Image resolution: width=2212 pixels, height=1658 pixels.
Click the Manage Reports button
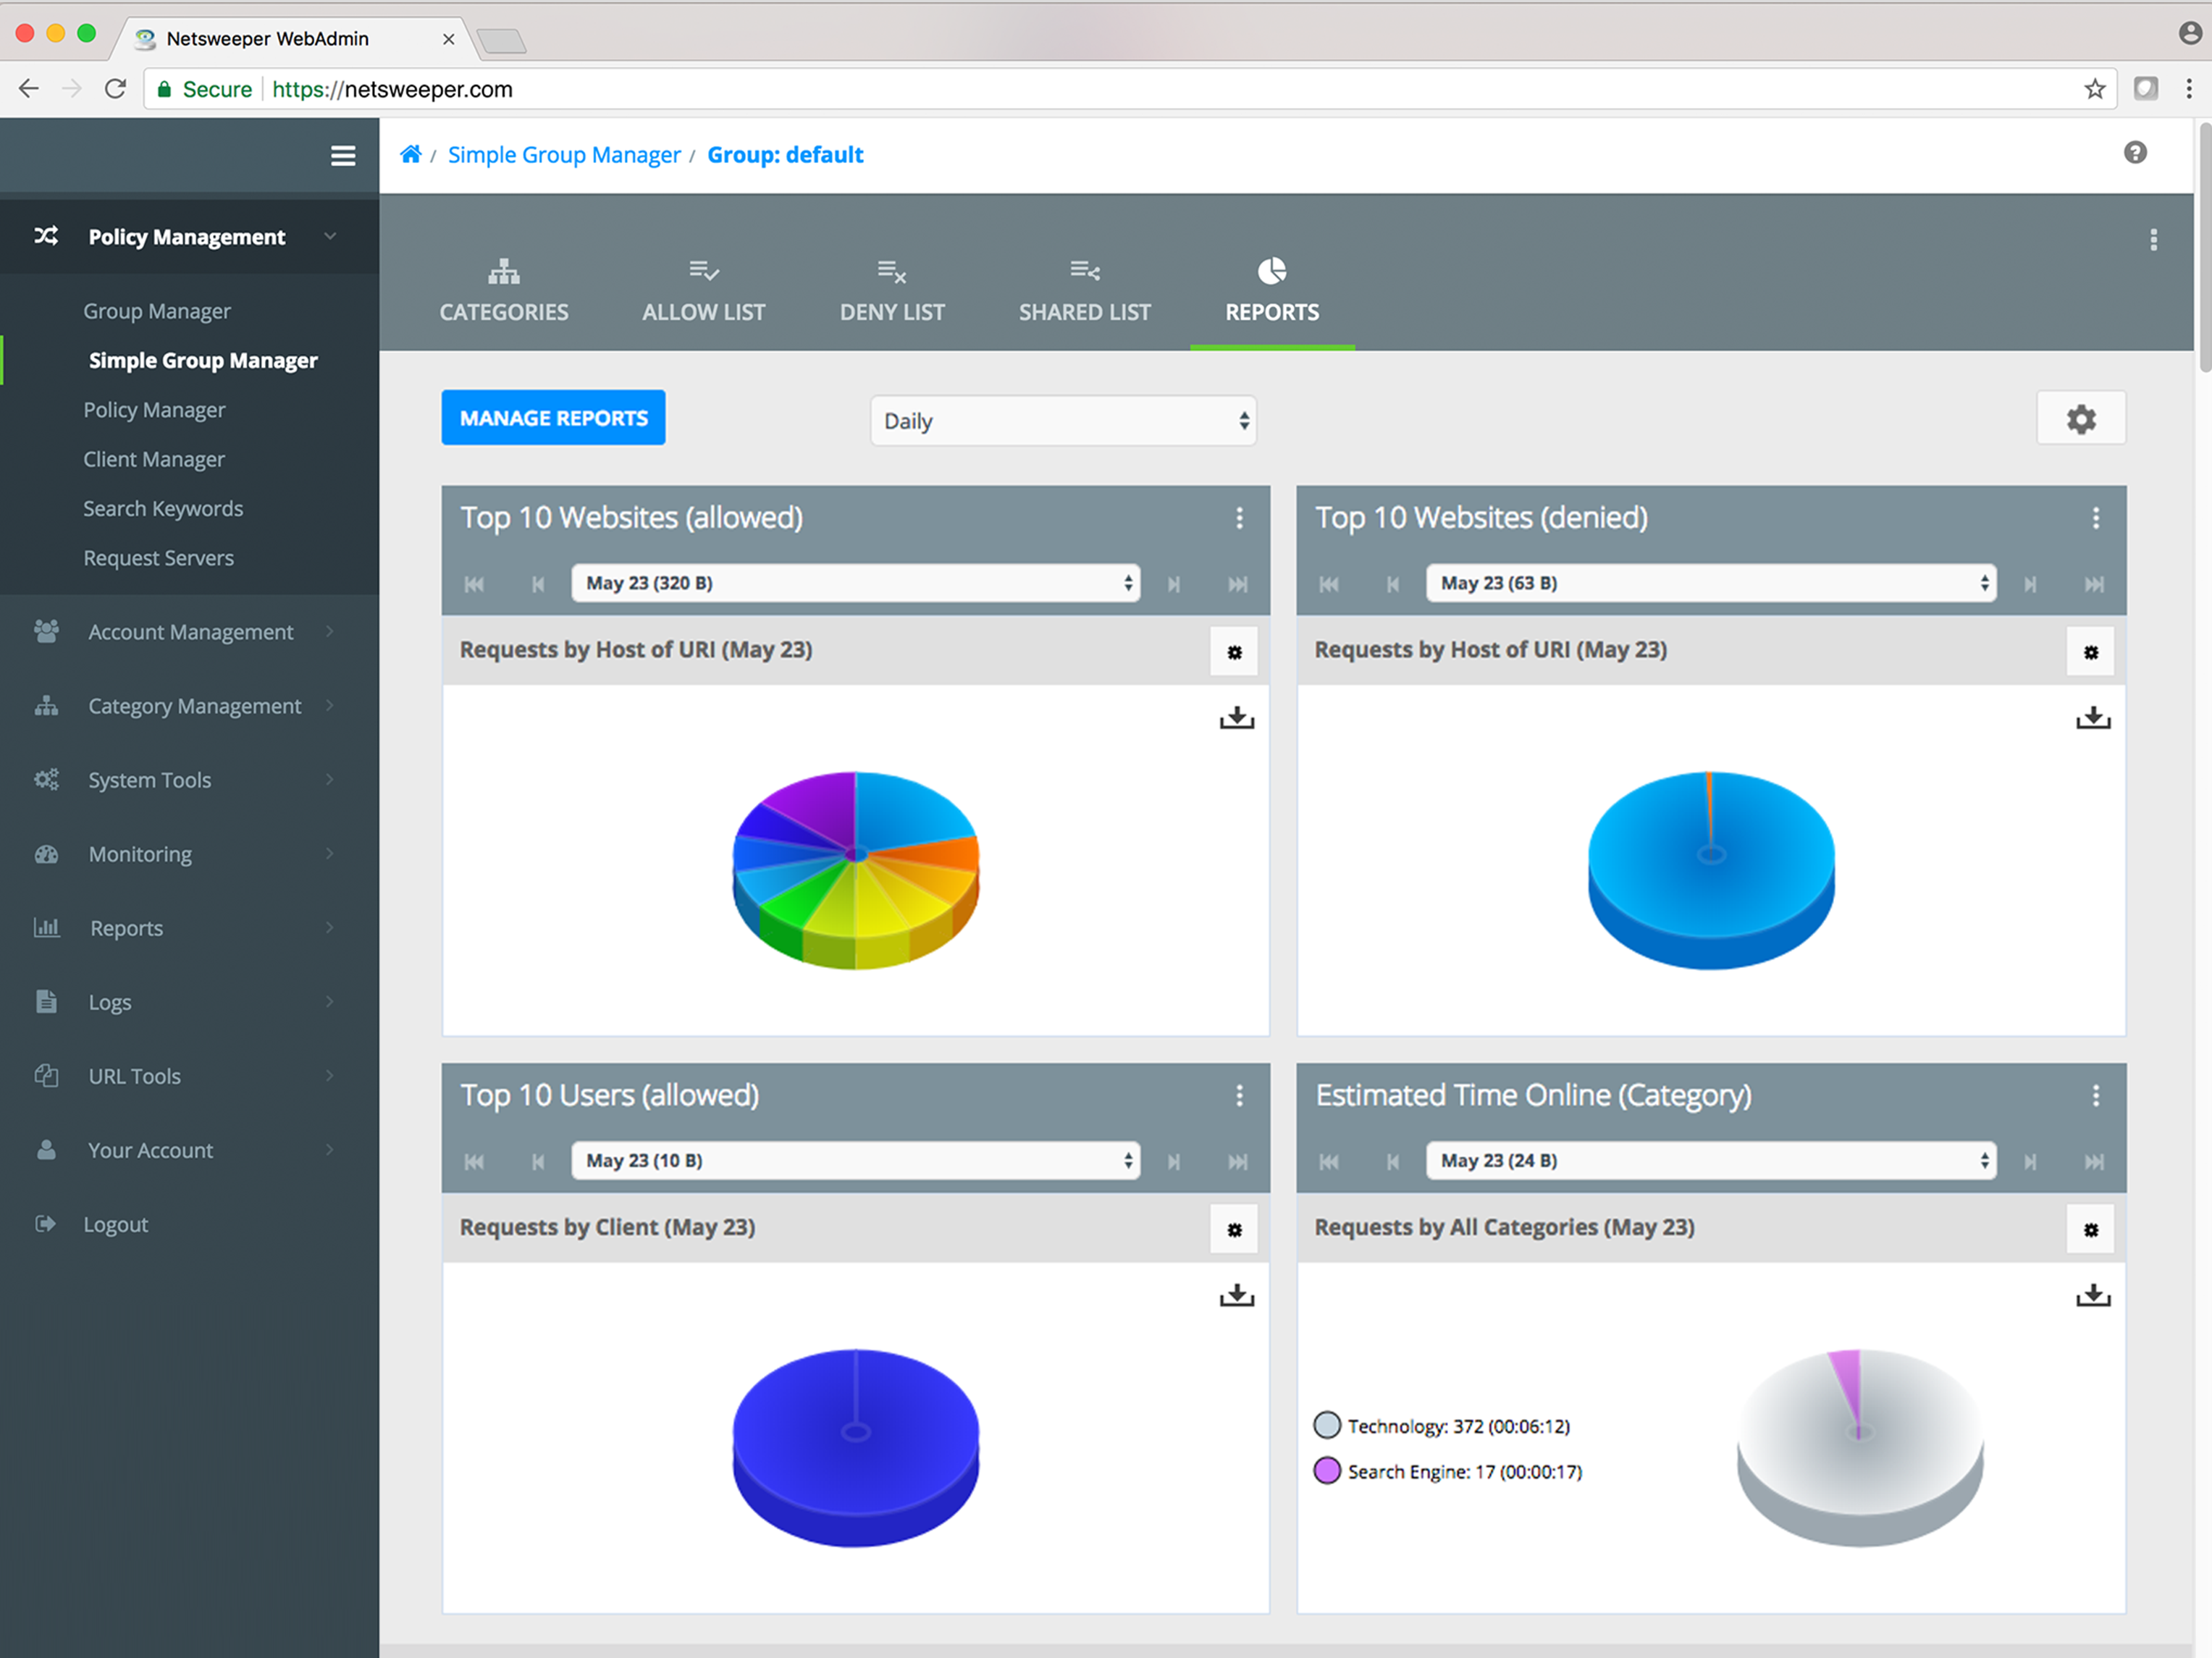(x=553, y=418)
